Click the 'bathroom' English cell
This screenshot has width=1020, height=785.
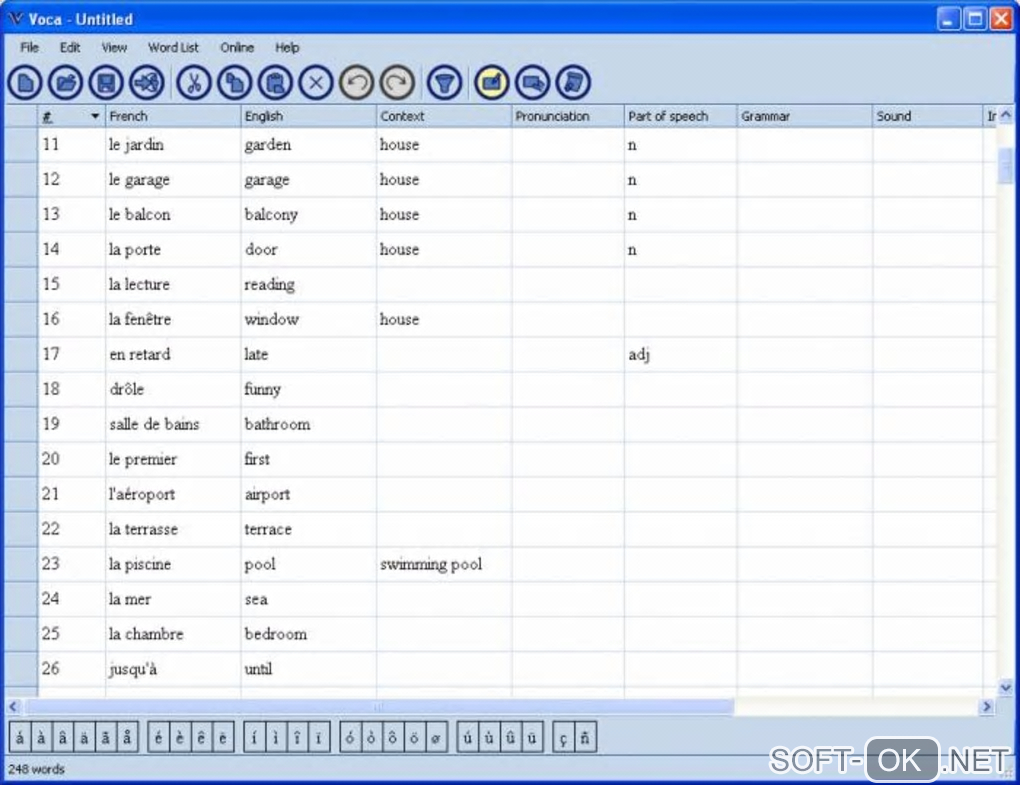(308, 424)
